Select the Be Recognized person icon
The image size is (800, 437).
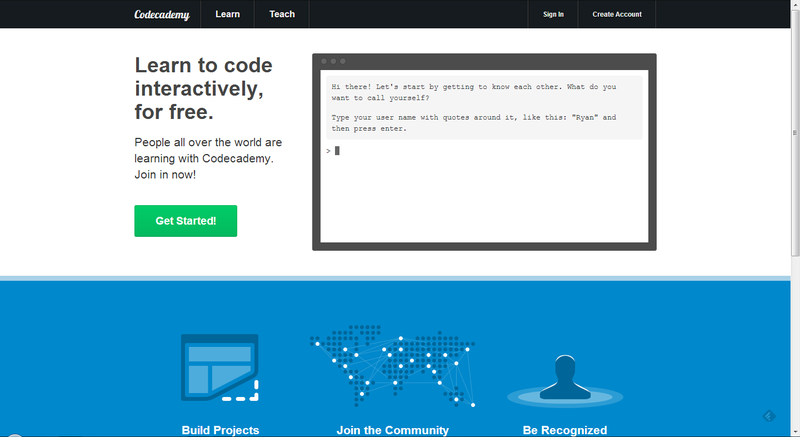(x=565, y=380)
